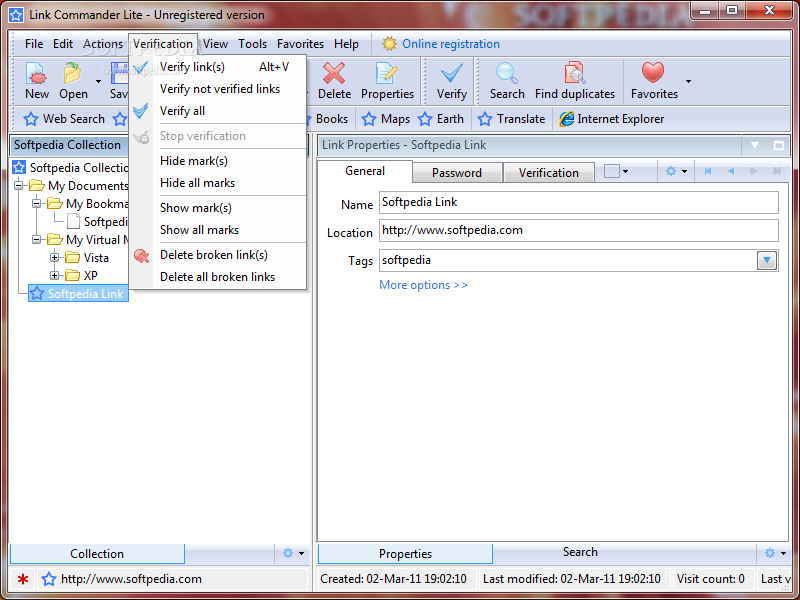The height and width of the screenshot is (600, 800).
Task: Open the Translate star shortcut
Action: pos(511,119)
